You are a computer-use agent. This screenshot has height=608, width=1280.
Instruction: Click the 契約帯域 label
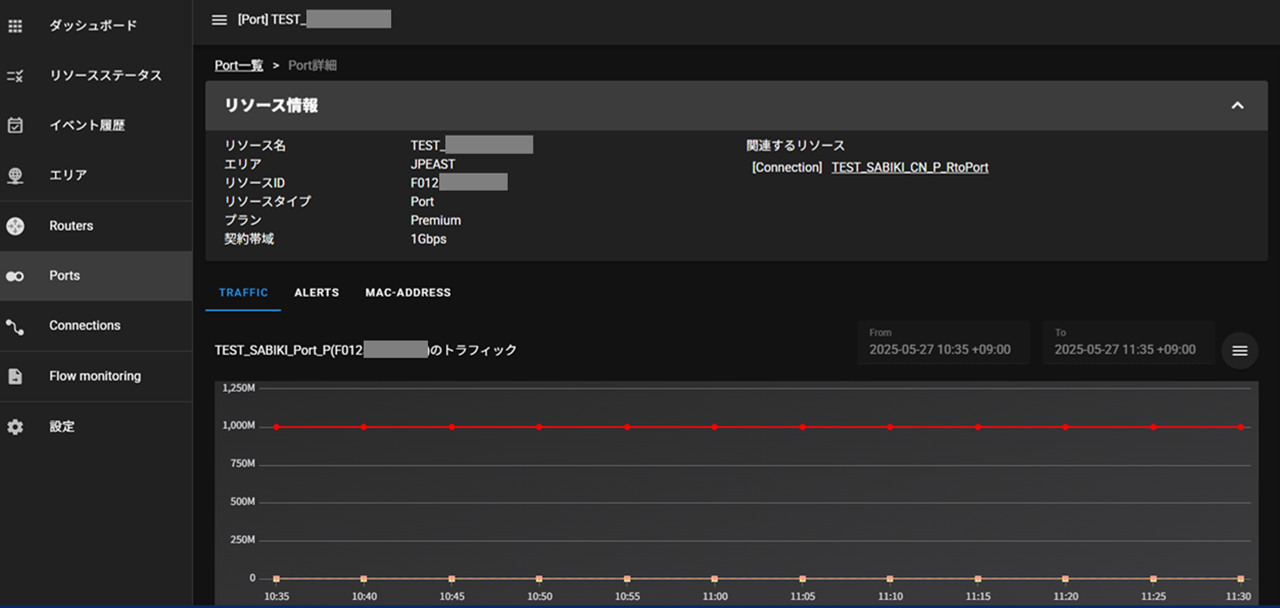coord(249,240)
